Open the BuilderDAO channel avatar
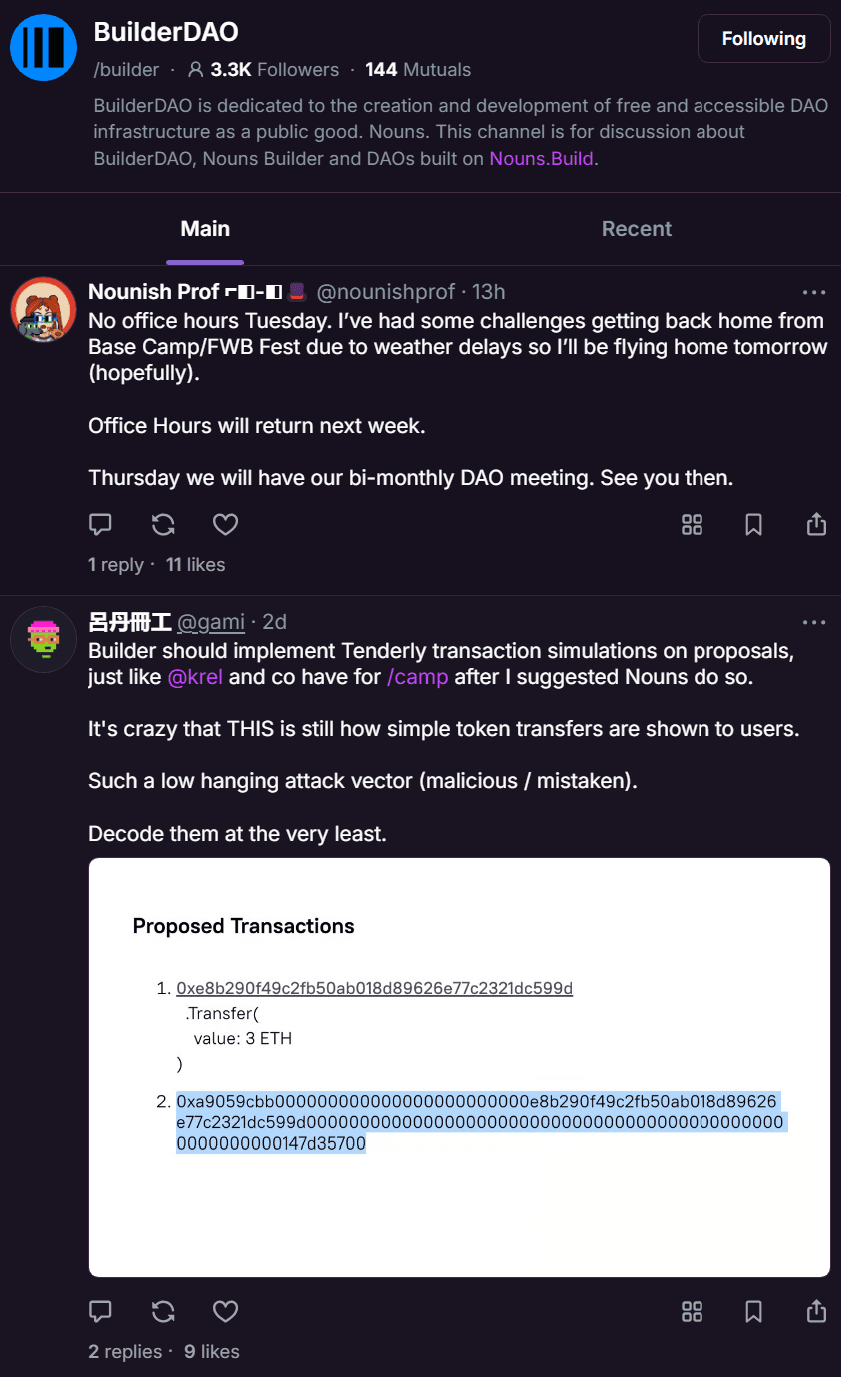 click(x=44, y=47)
